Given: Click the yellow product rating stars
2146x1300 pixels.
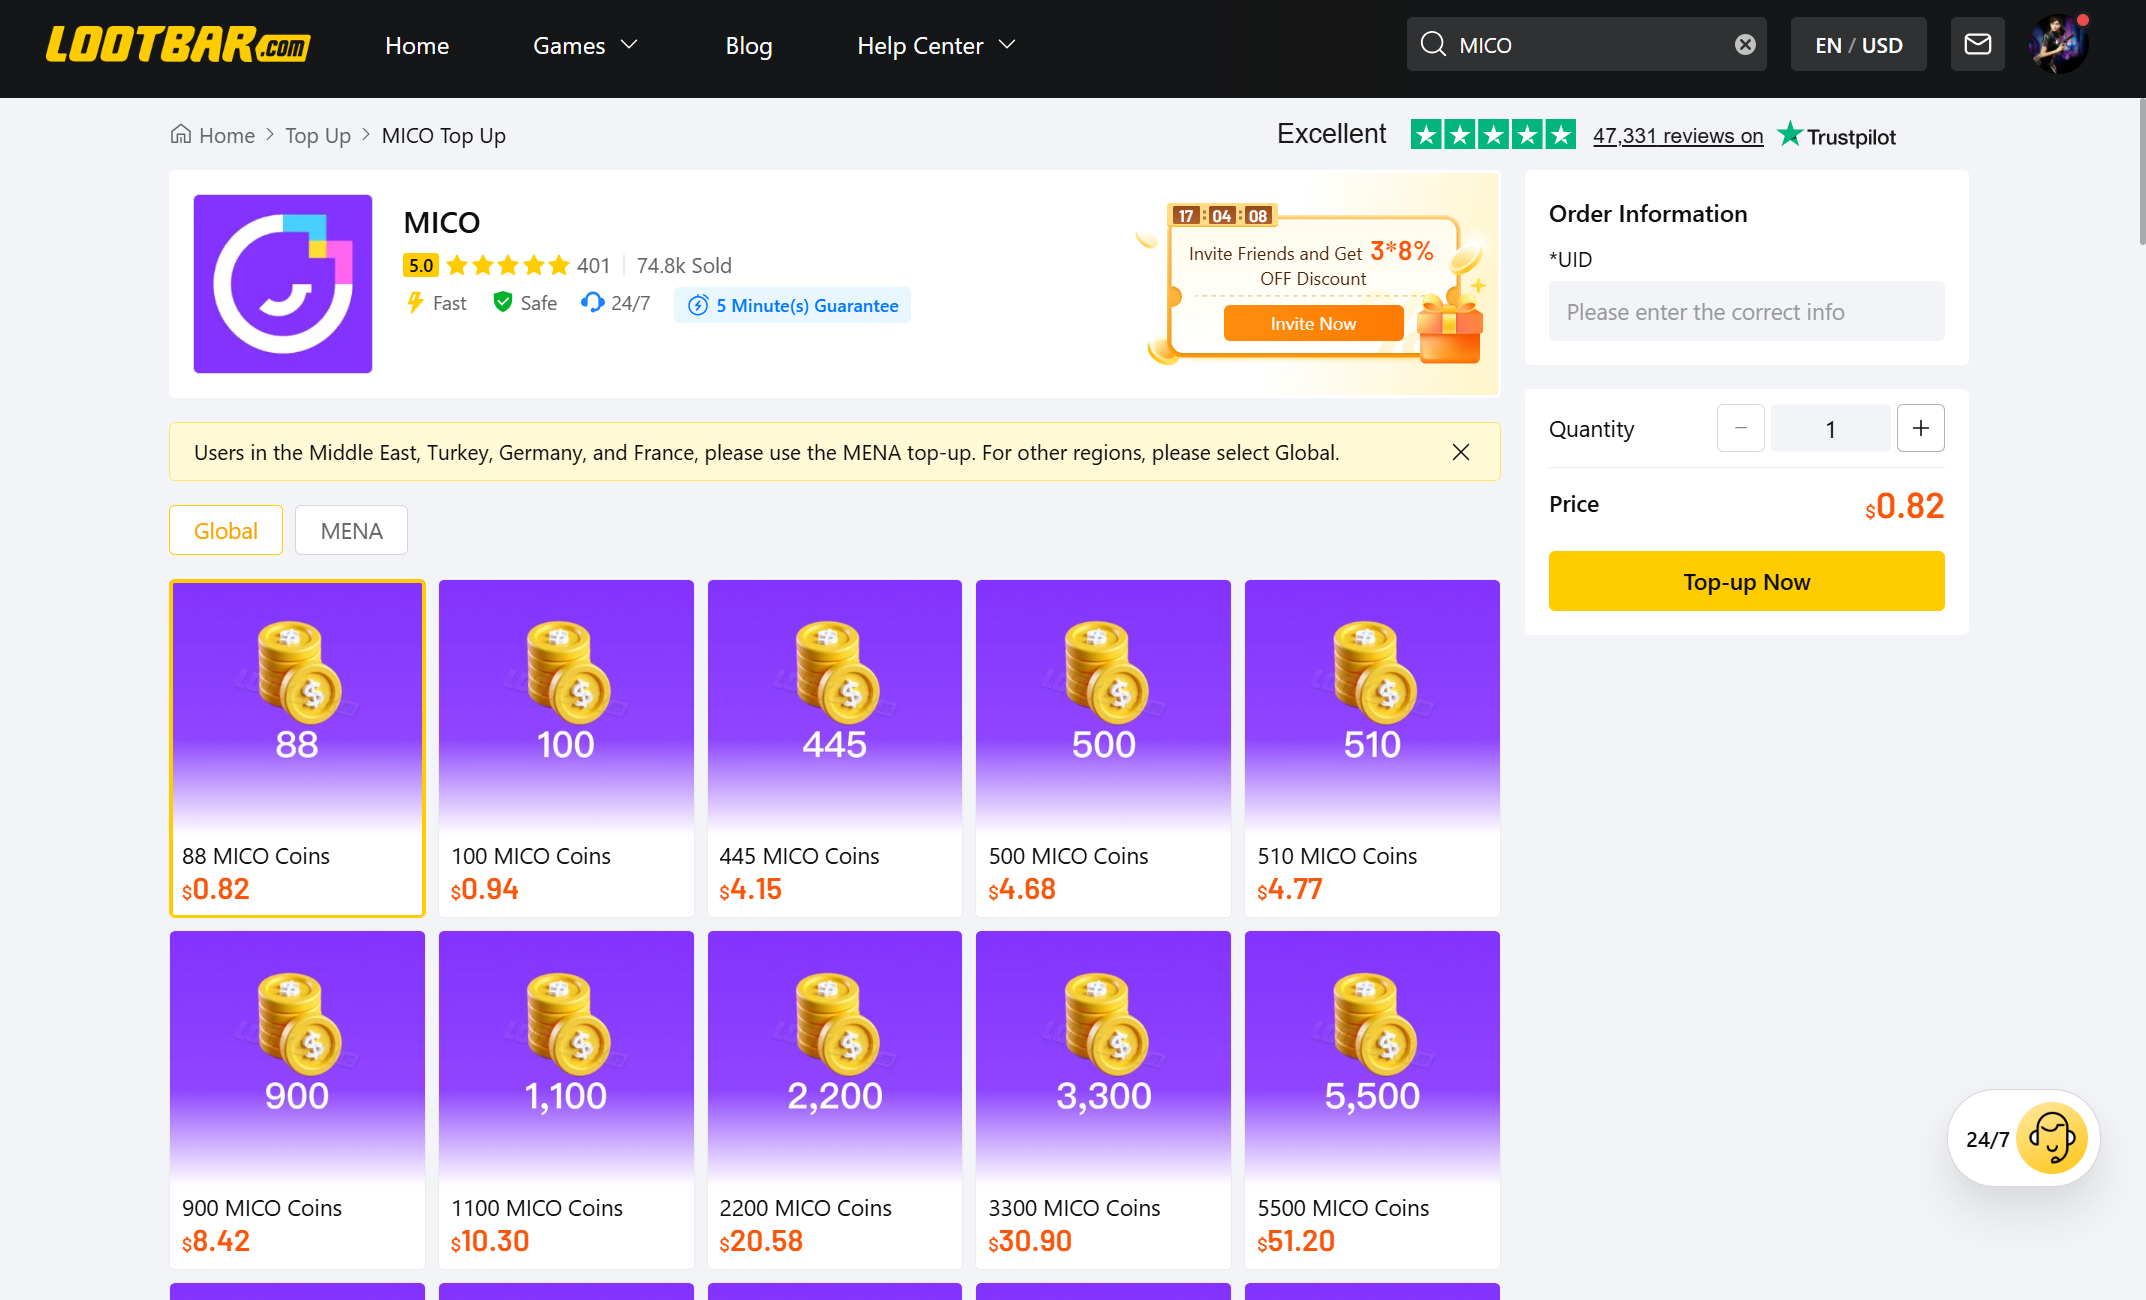Looking at the screenshot, I should point(508,265).
